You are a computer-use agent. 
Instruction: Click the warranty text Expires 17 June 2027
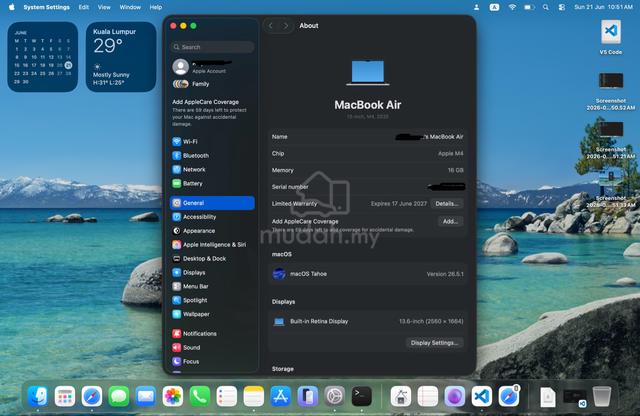point(399,203)
